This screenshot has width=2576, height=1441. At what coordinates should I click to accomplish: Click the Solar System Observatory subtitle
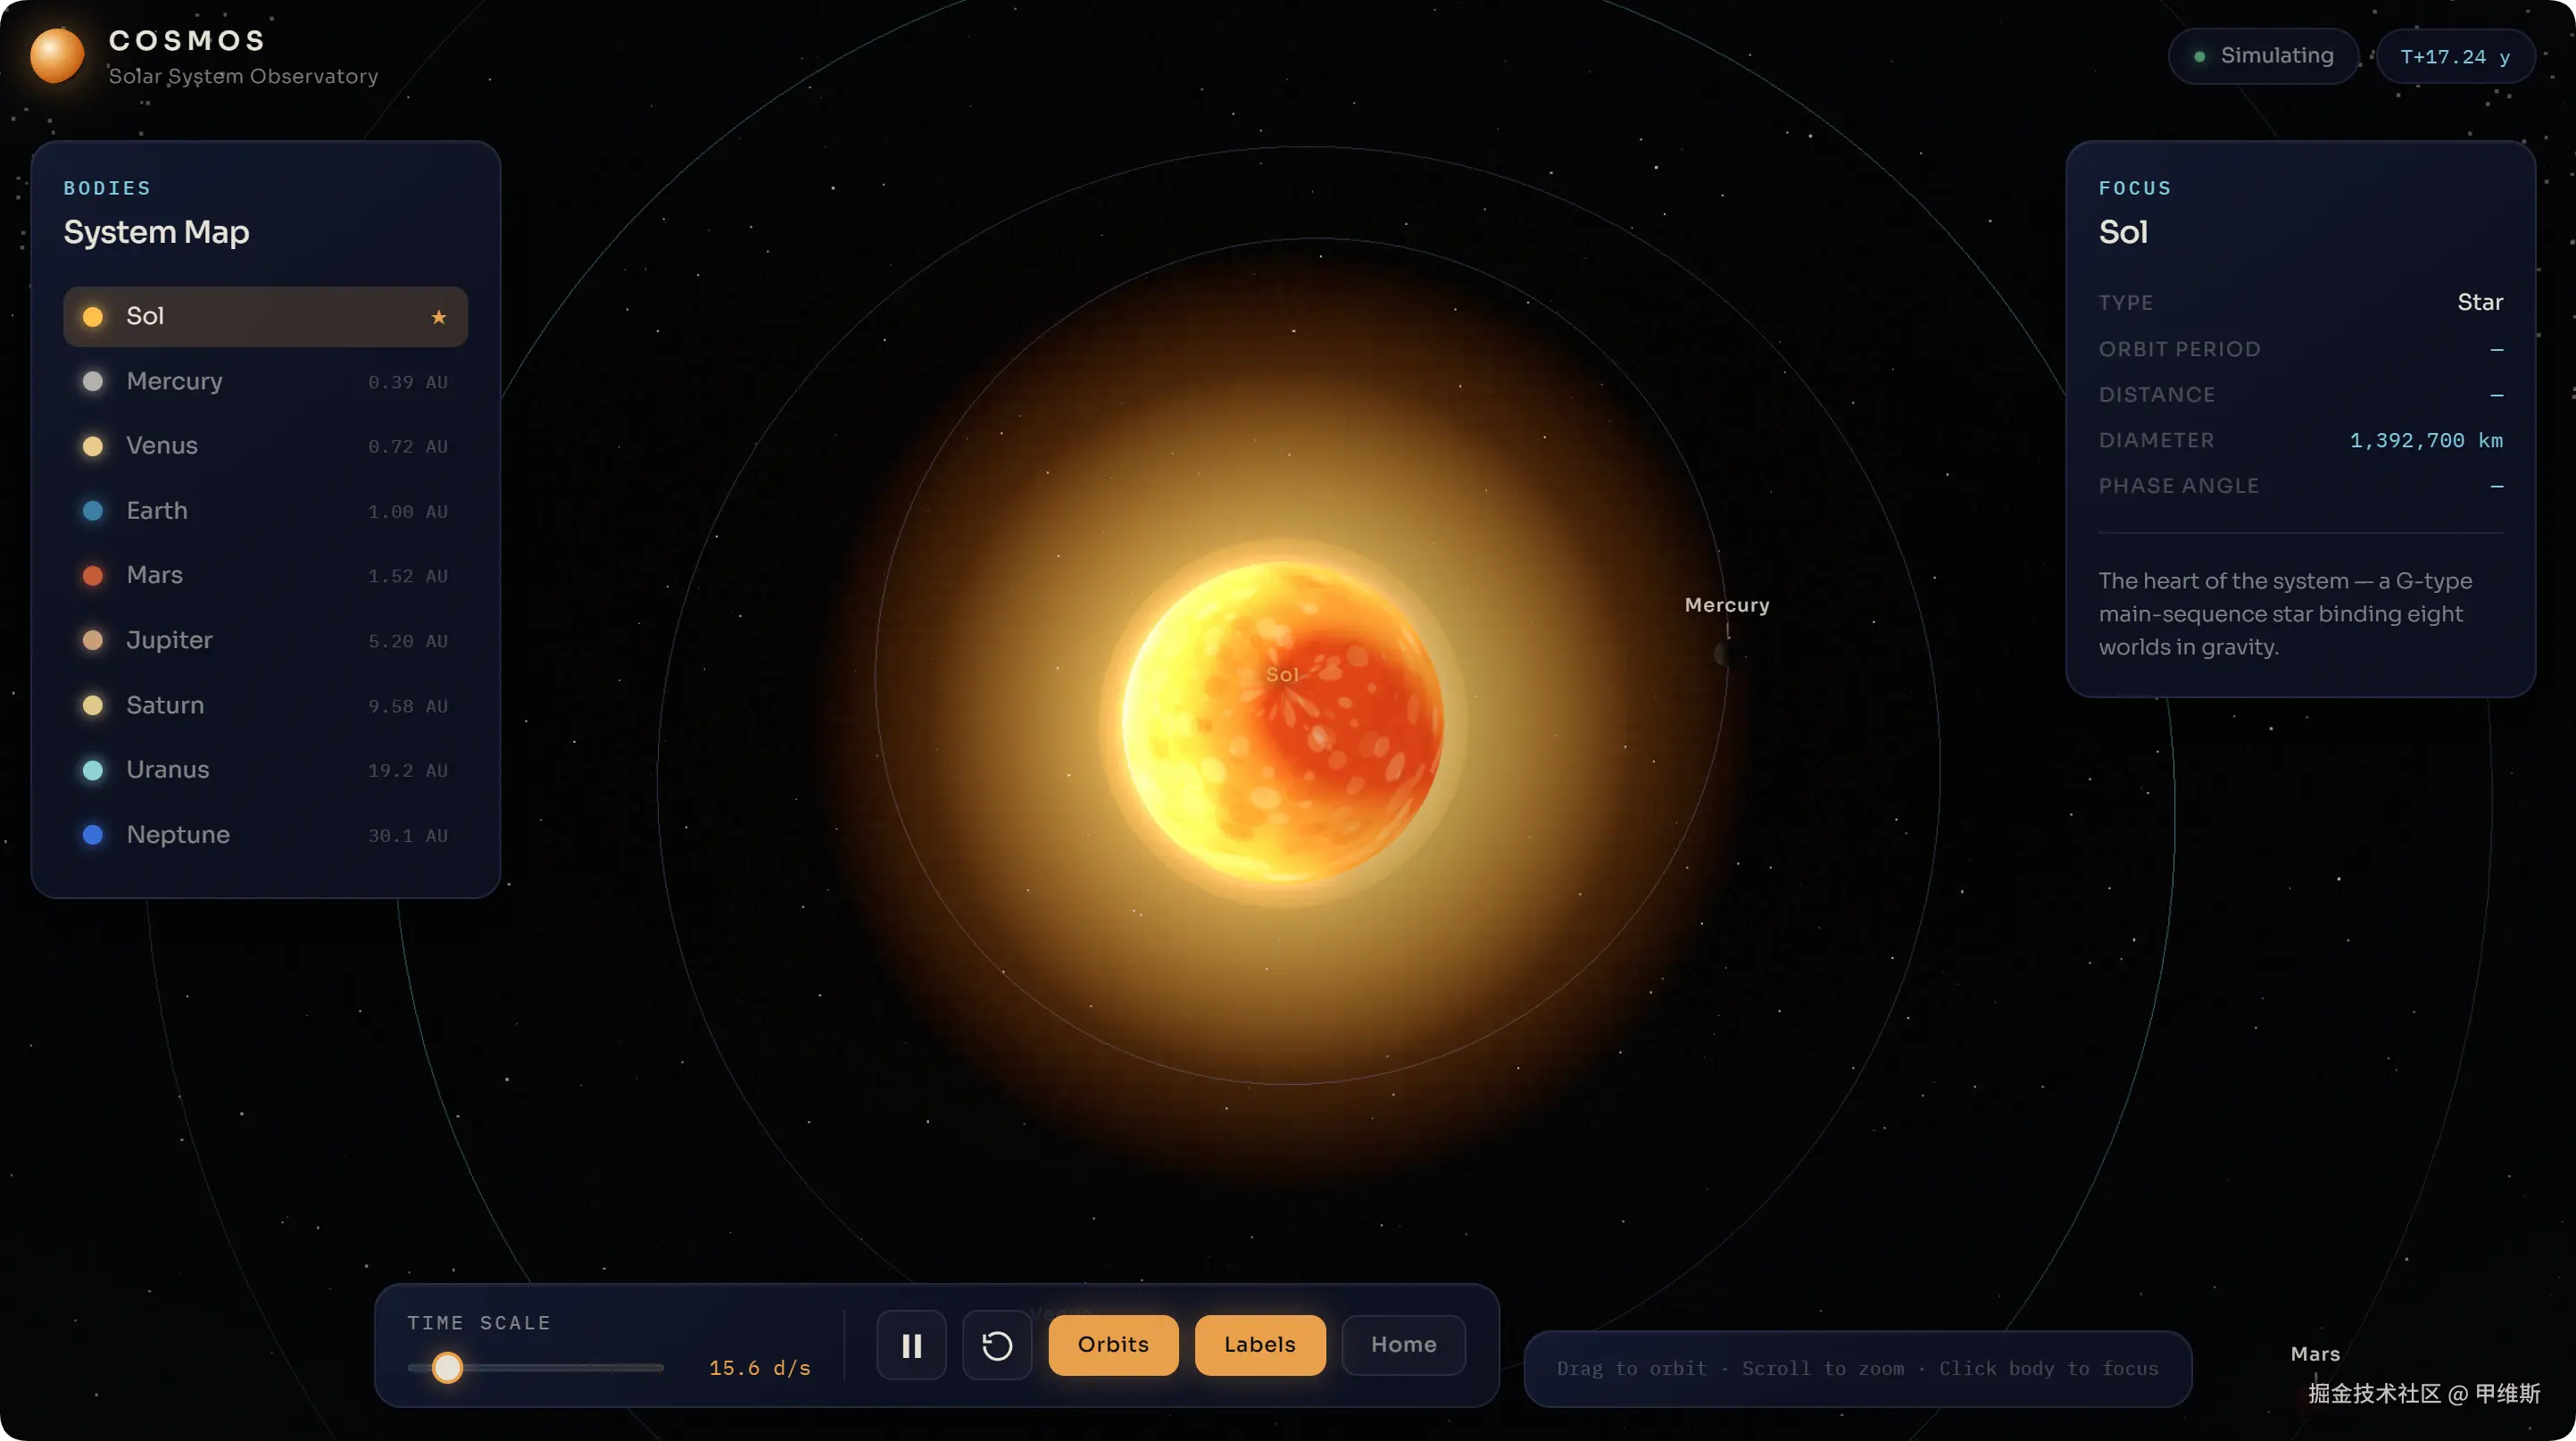(x=243, y=76)
